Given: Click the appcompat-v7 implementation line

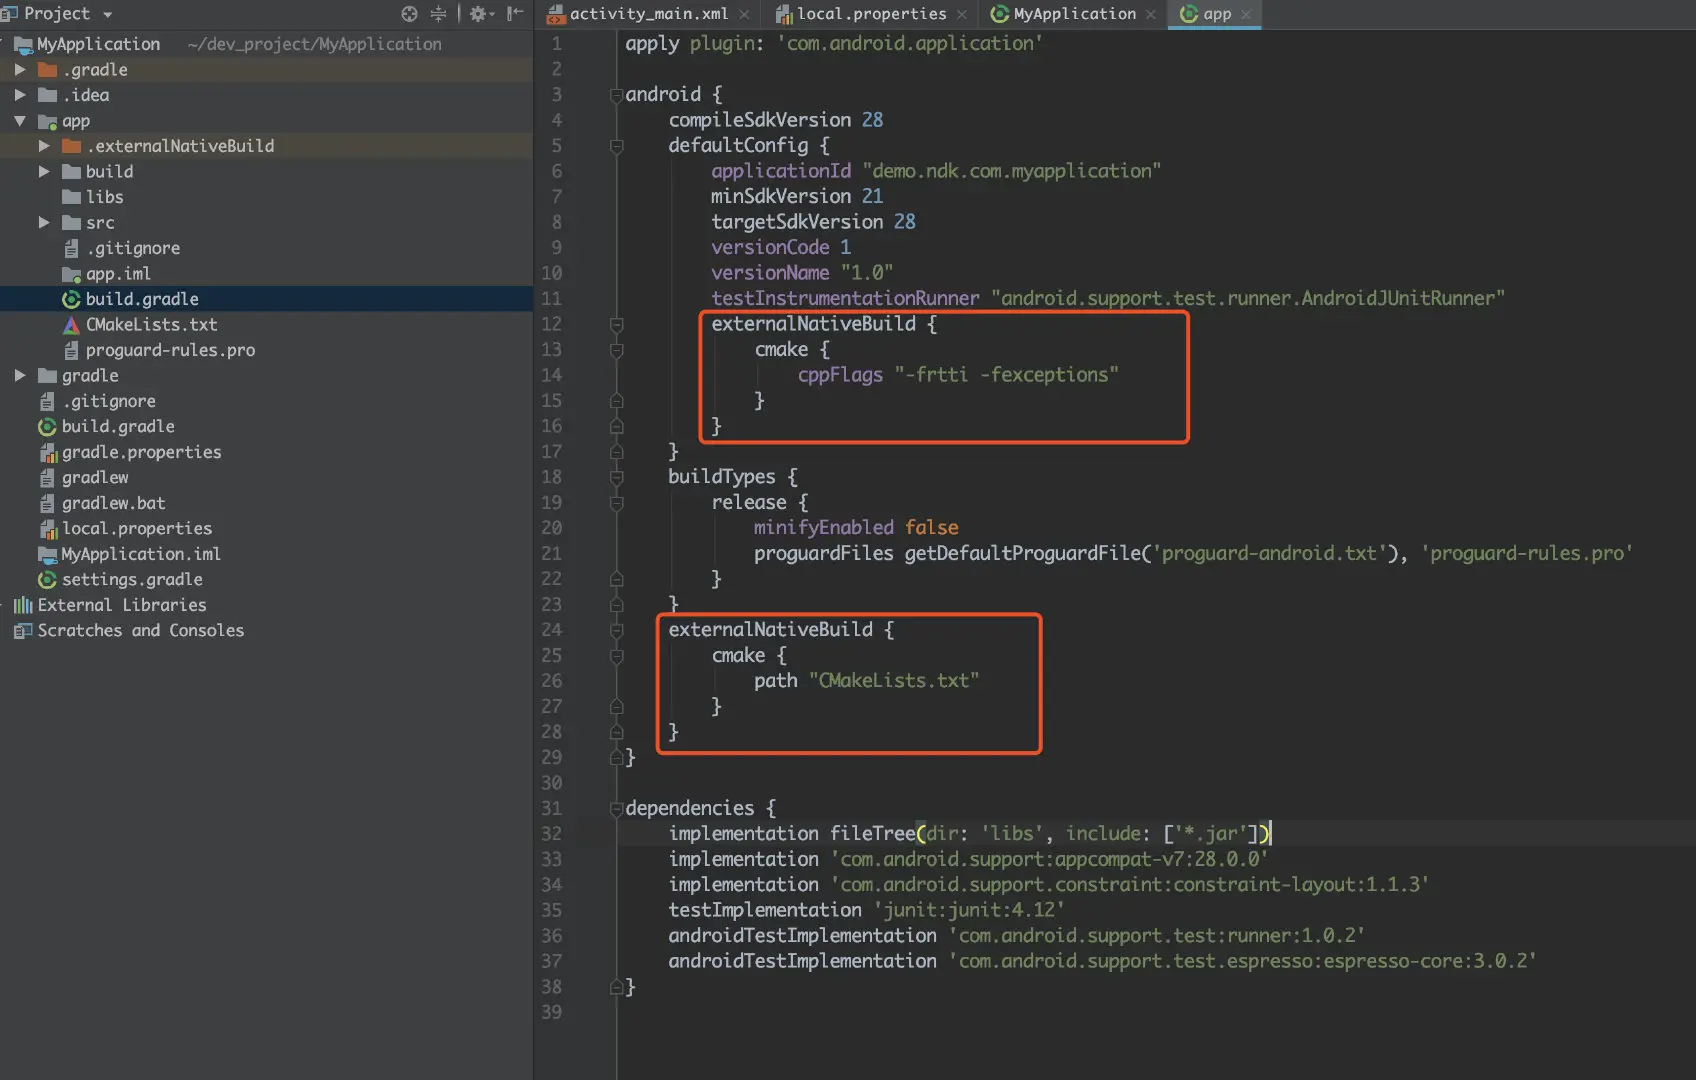Looking at the screenshot, I should 968,860.
